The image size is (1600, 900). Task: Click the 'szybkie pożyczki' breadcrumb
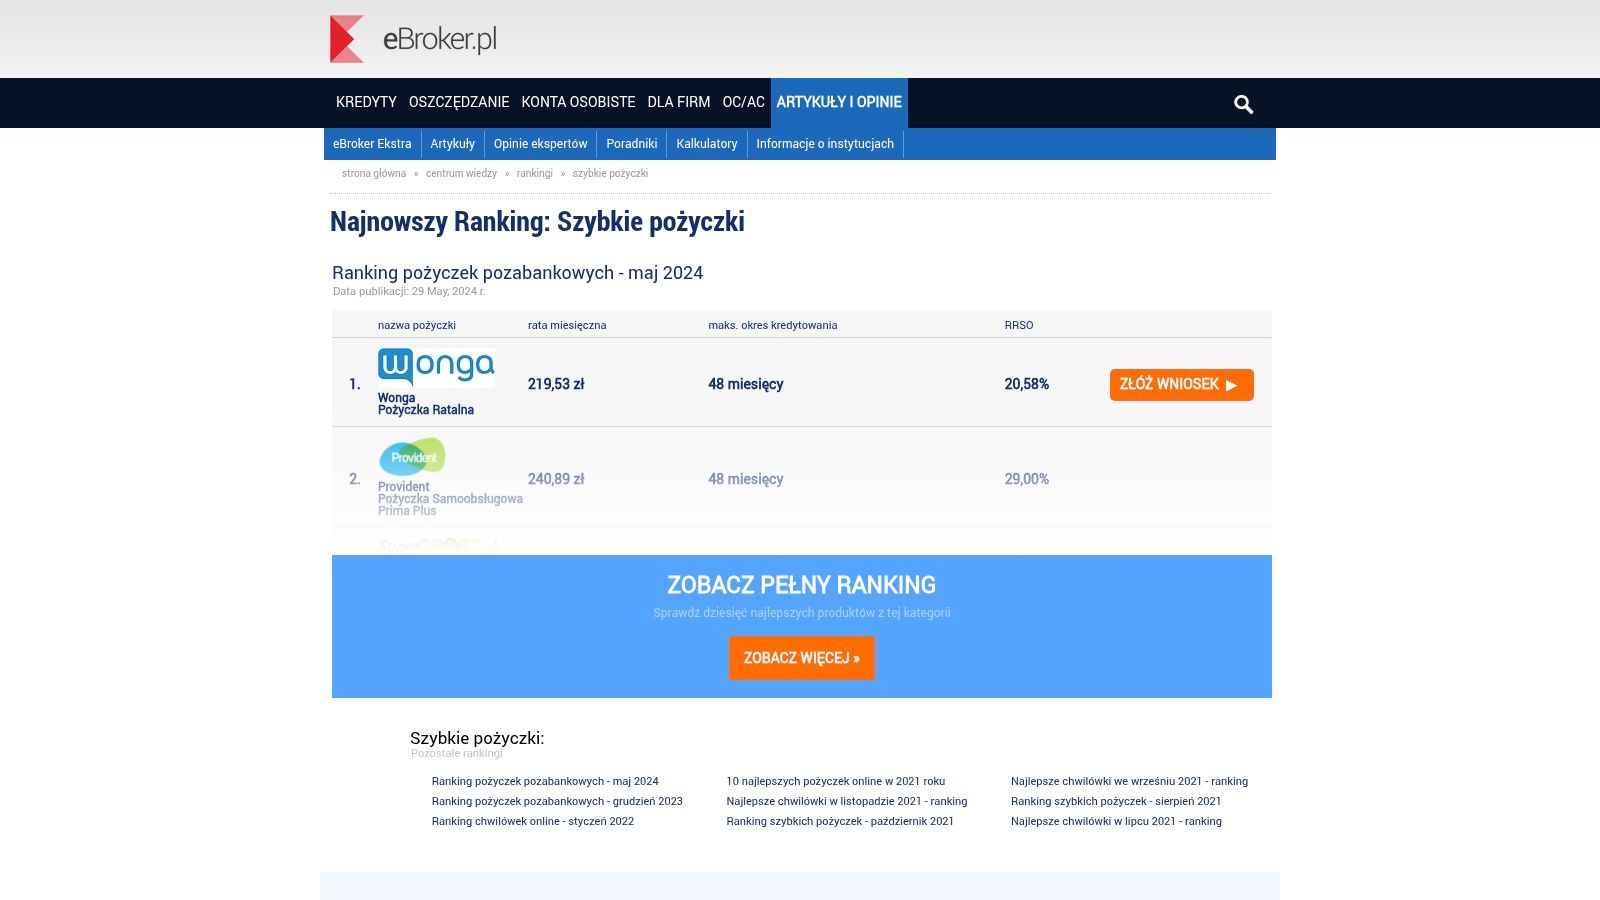610,173
